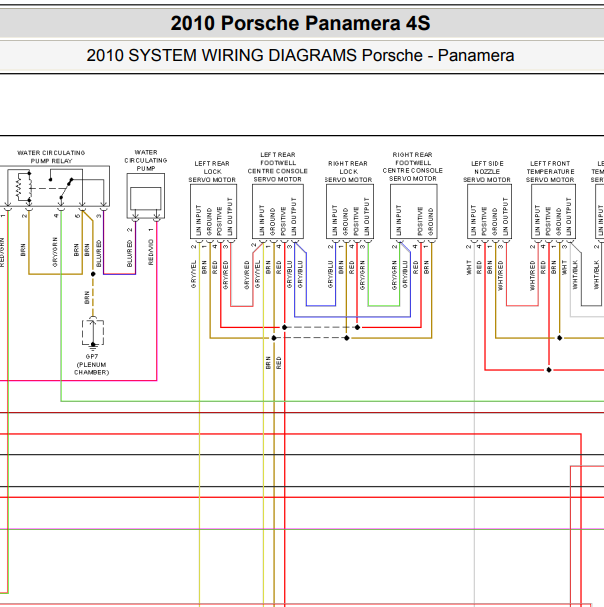This screenshot has height=607, width=604.
Task: Click the "RIGHT REAR LOCK SERVO MOTOR" label
Action: tap(348, 171)
